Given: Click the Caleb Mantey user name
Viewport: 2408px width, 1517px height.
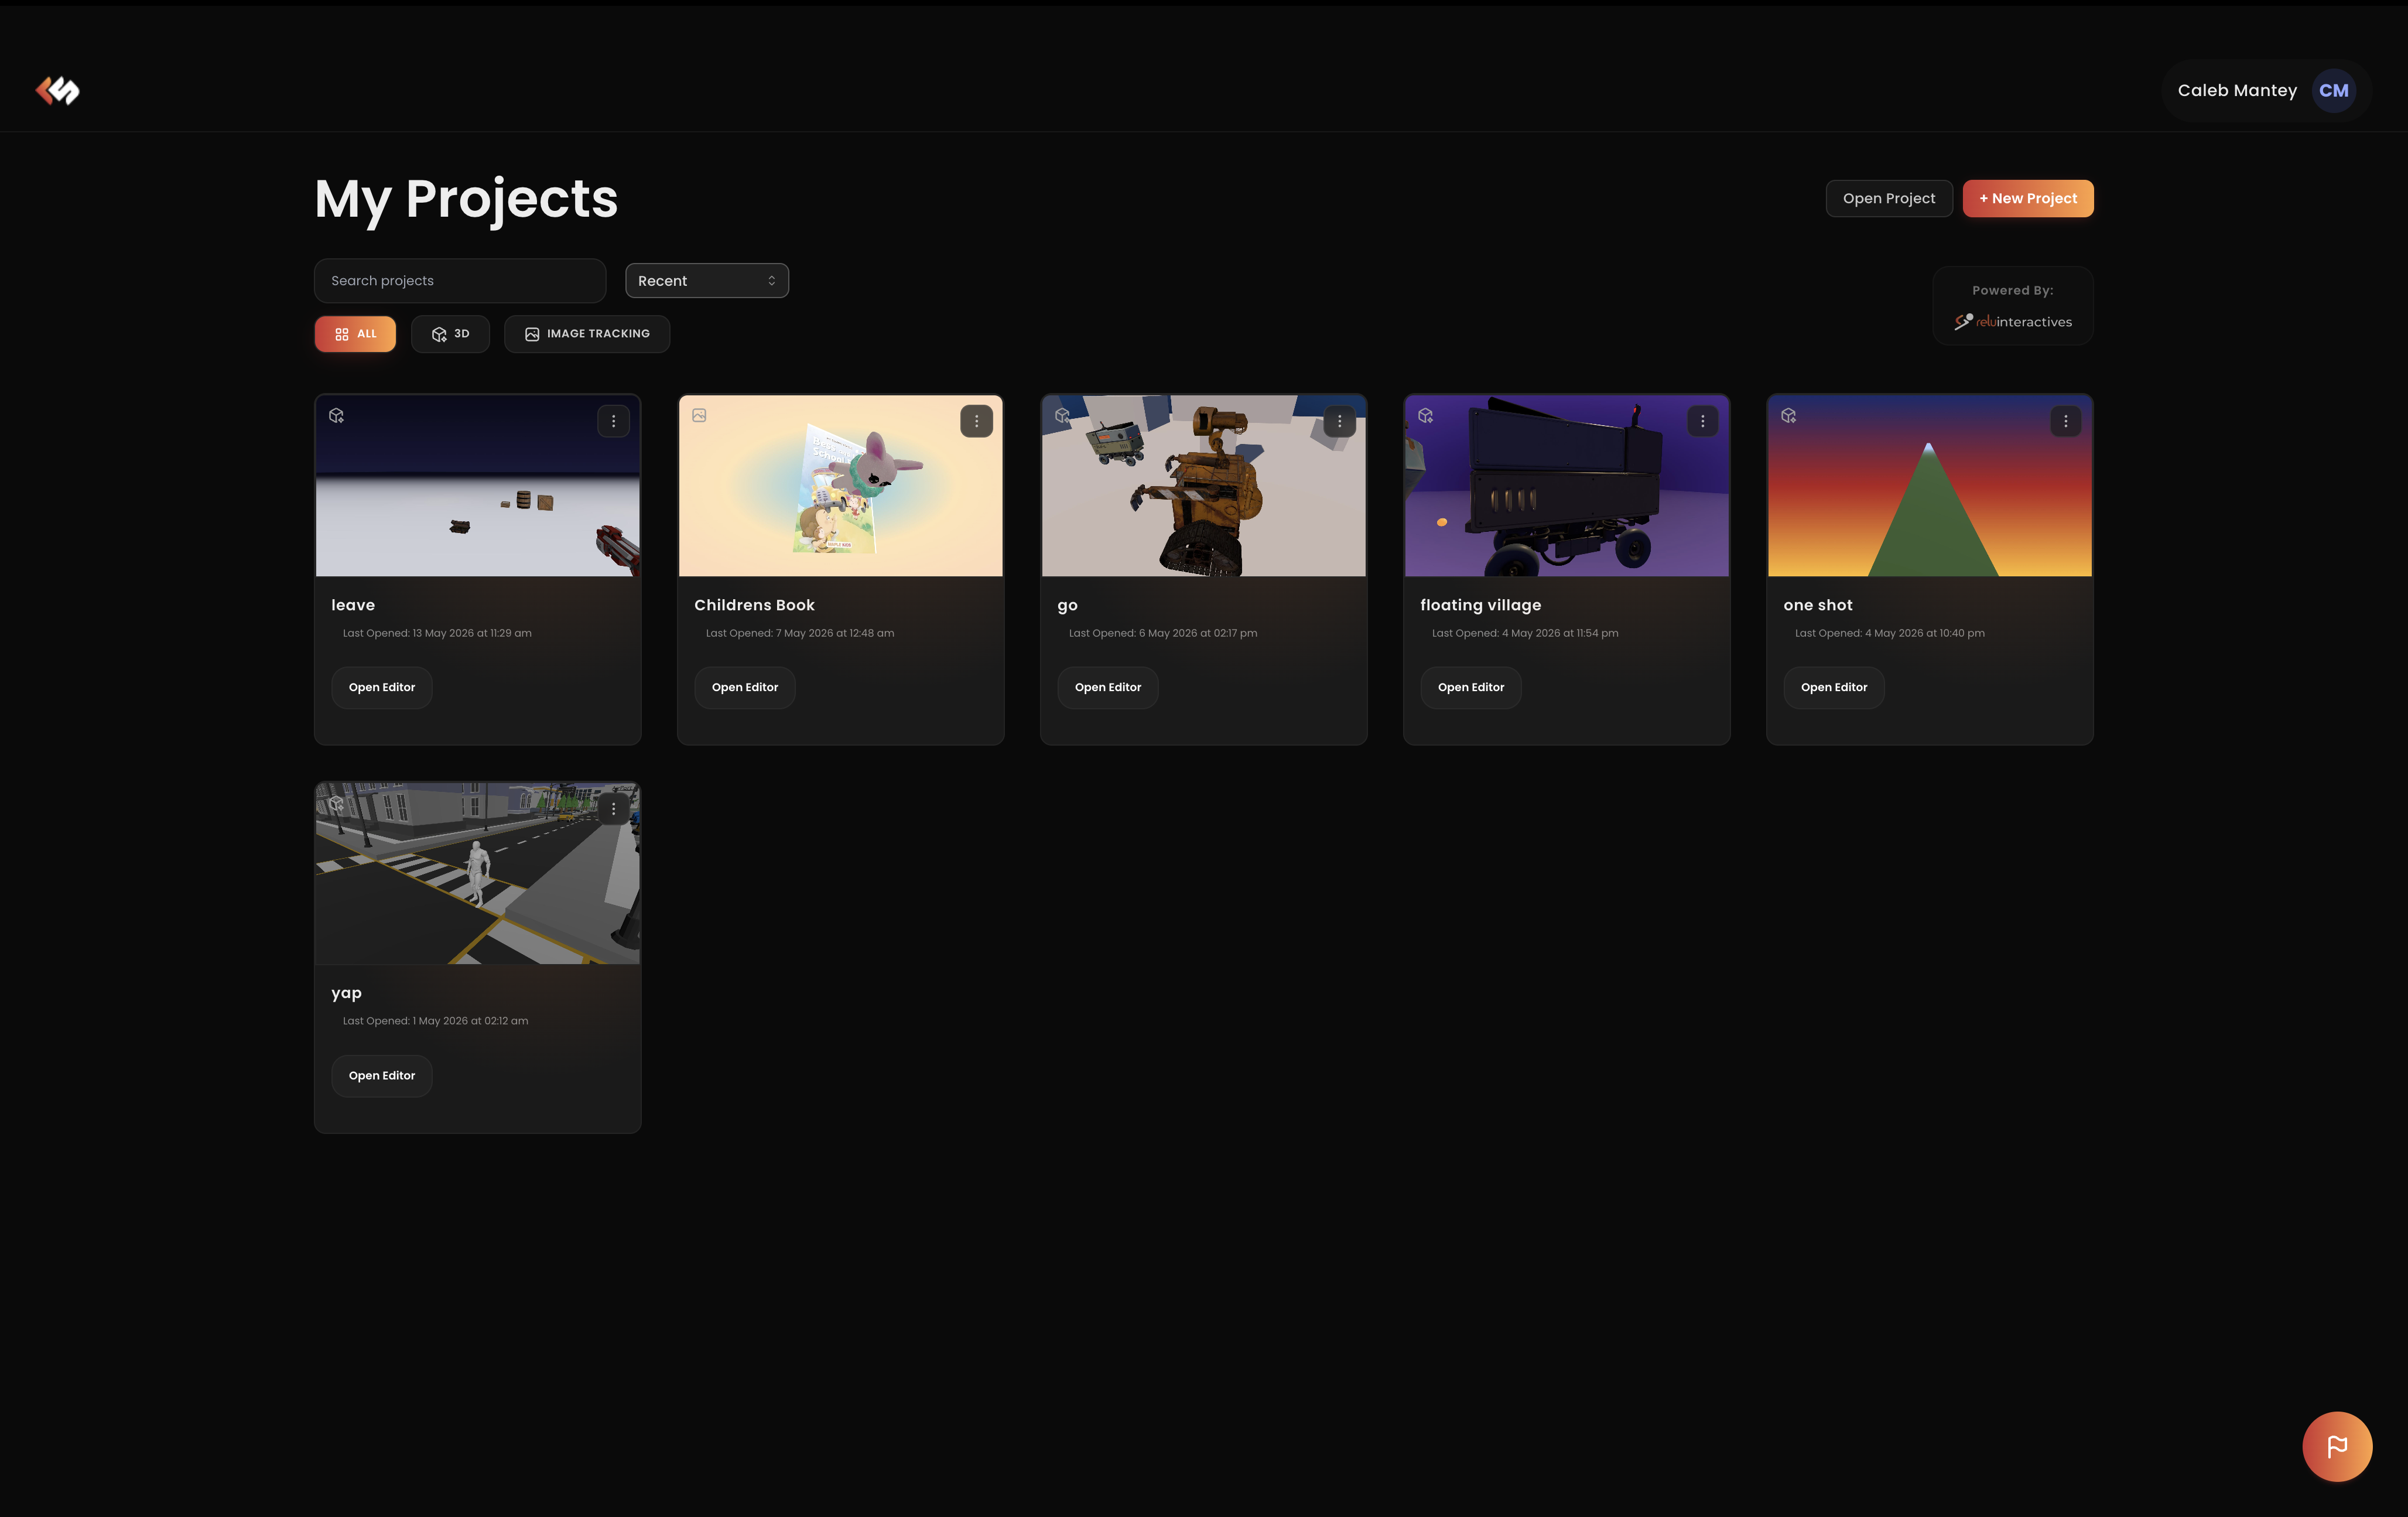Looking at the screenshot, I should [x=2237, y=91].
